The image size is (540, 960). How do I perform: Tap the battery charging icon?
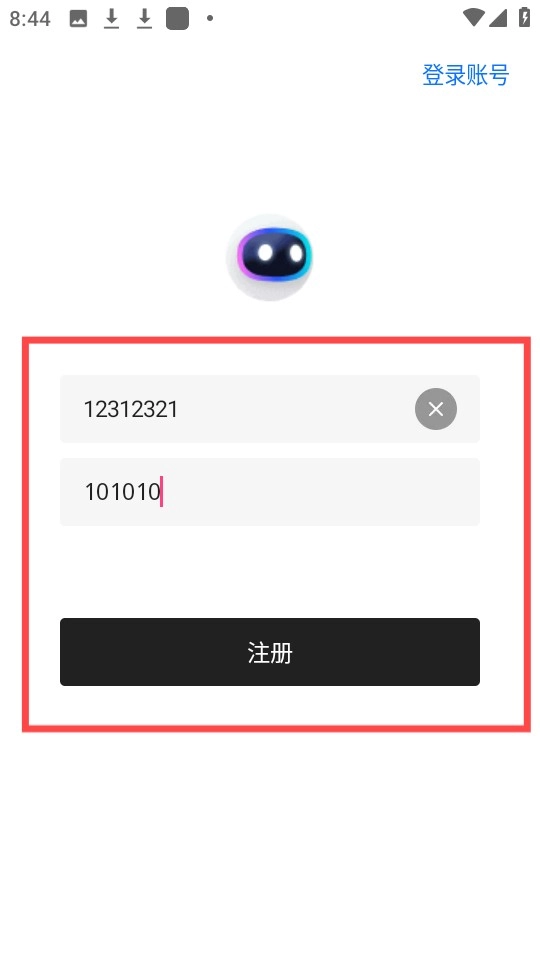click(524, 17)
